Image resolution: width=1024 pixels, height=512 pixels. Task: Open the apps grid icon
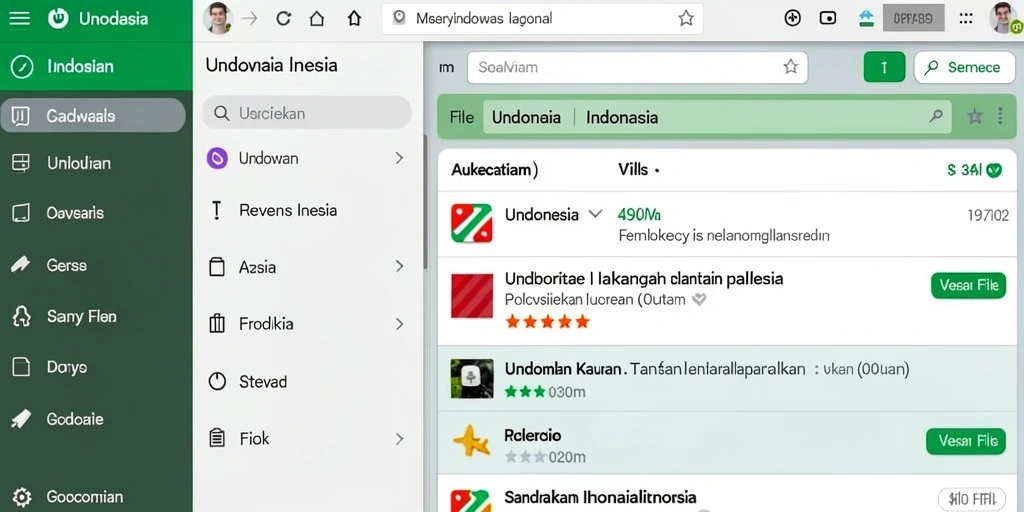click(x=966, y=18)
